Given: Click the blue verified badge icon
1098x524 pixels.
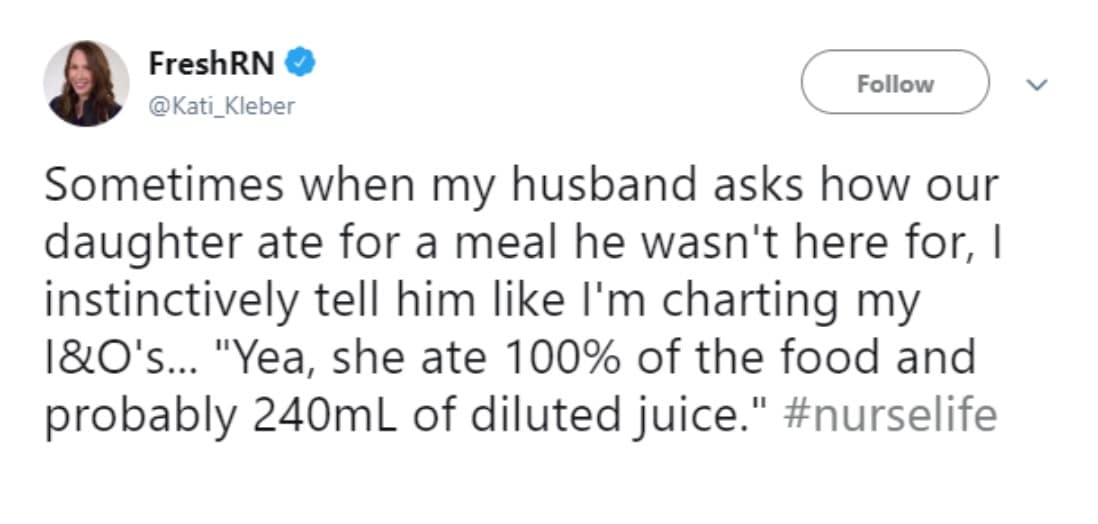Looking at the screenshot, I should point(301,64).
